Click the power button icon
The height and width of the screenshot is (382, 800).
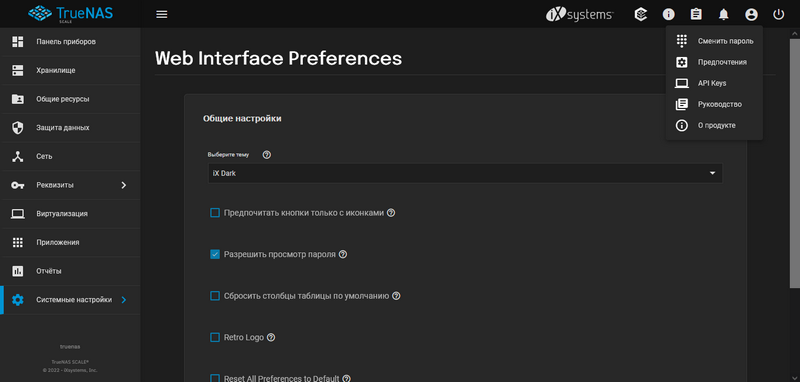[x=778, y=14]
